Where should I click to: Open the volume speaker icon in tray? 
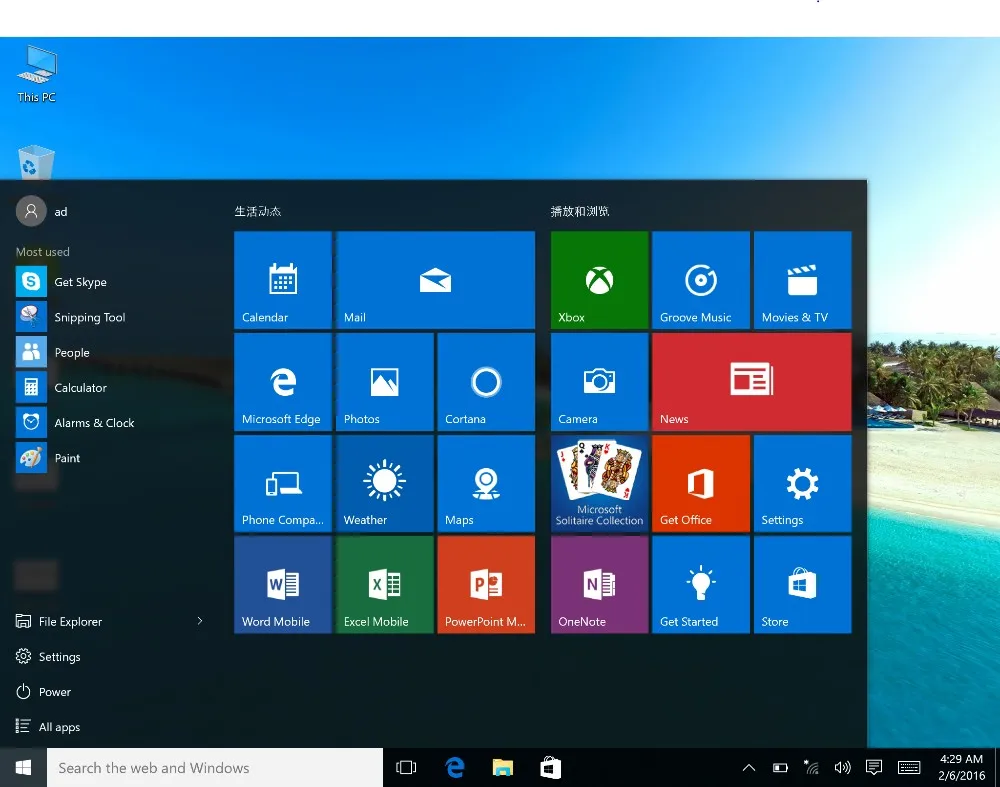(842, 768)
